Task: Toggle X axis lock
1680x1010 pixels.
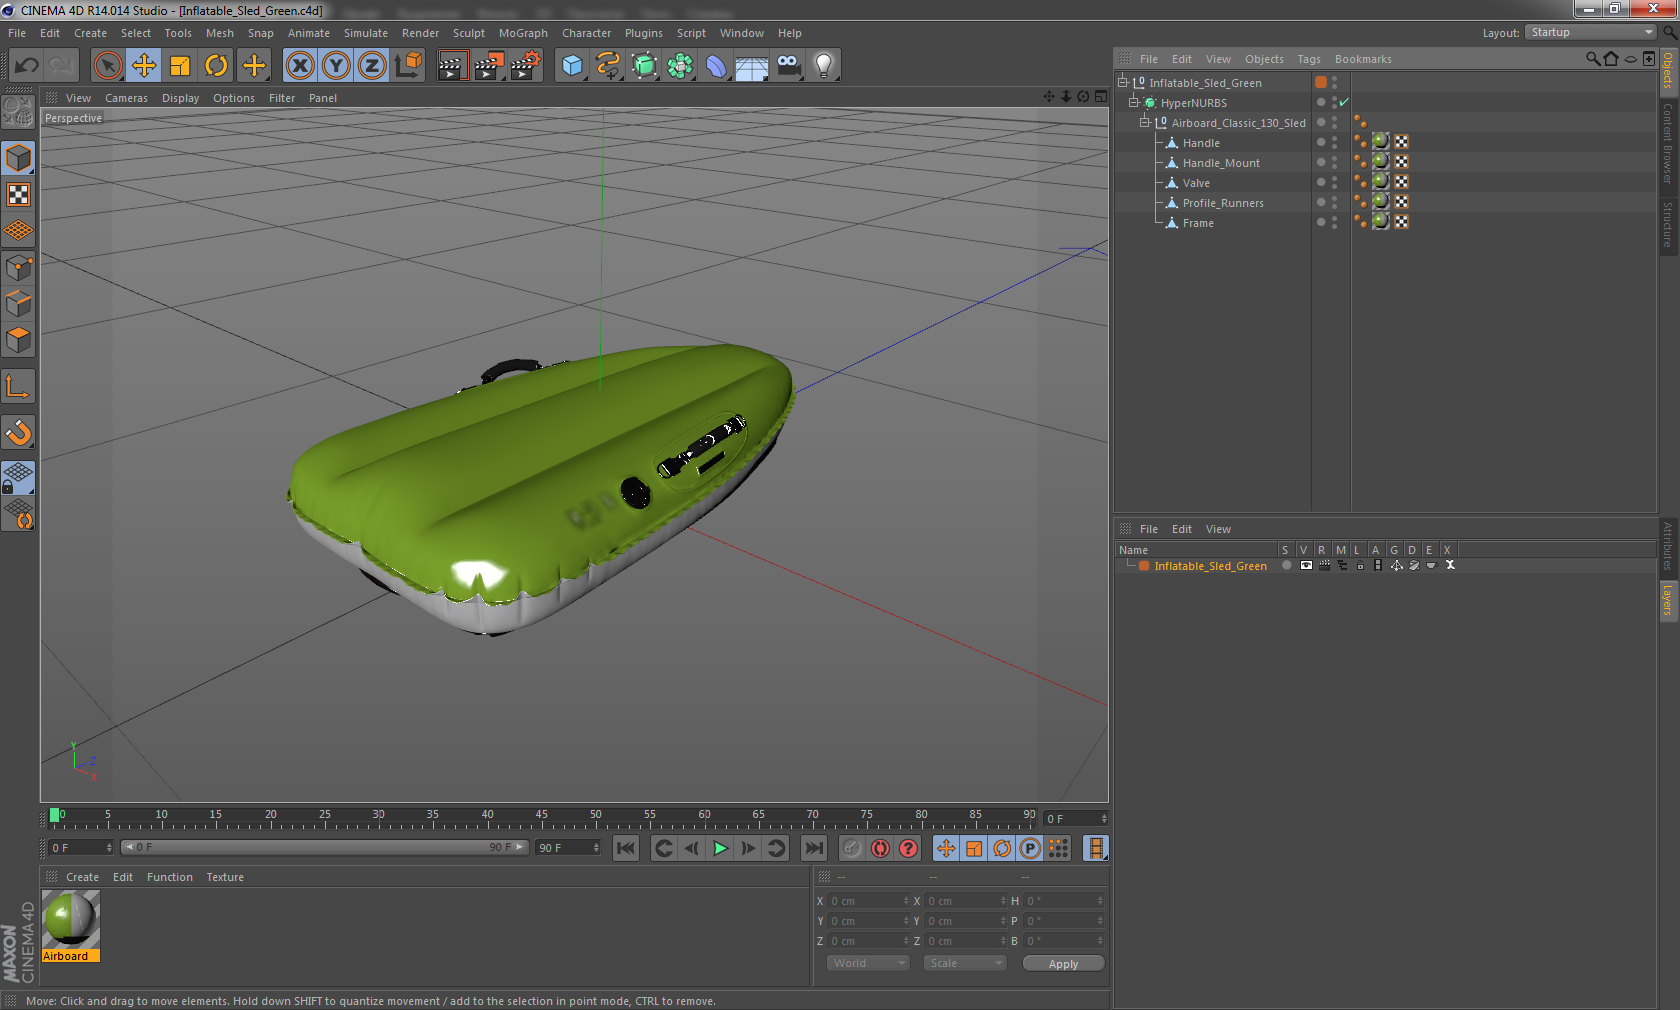Action: 299,66
